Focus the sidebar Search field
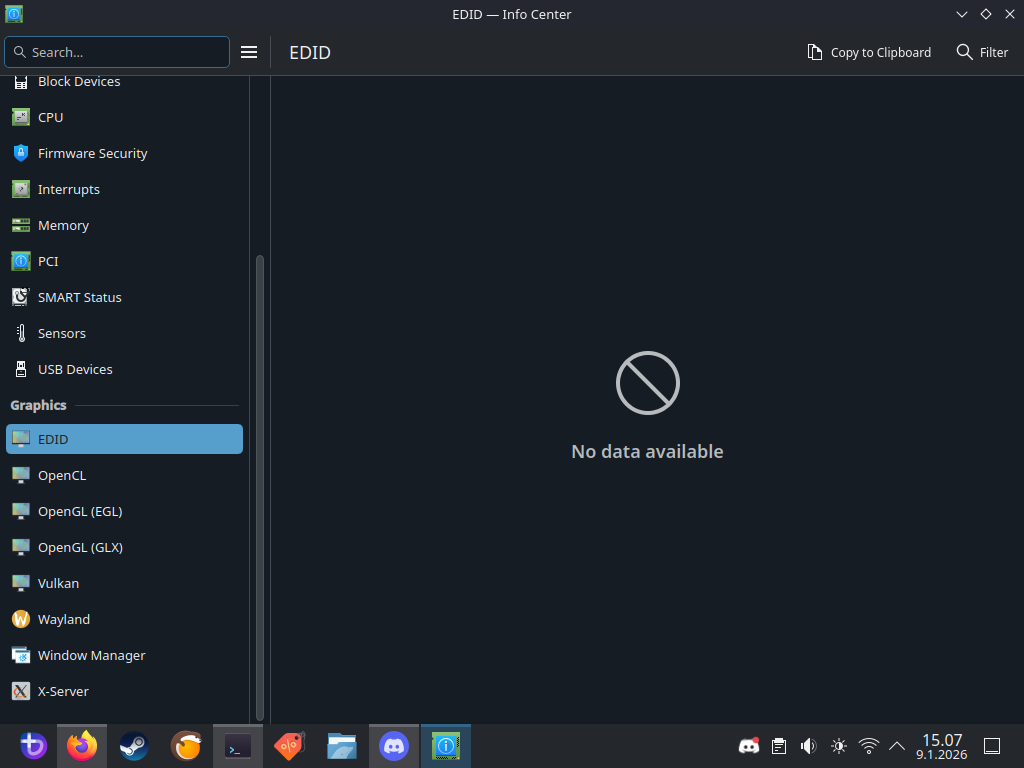The width and height of the screenshot is (1024, 768). 117,52
